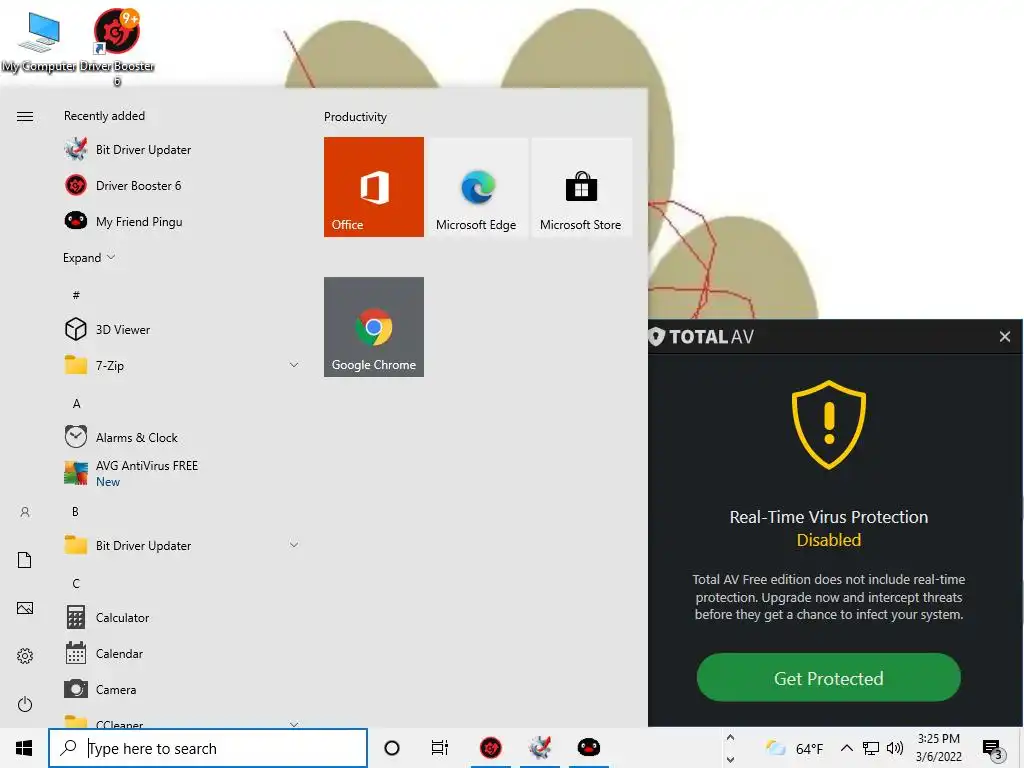
Task: Open Task View on taskbar
Action: point(440,748)
